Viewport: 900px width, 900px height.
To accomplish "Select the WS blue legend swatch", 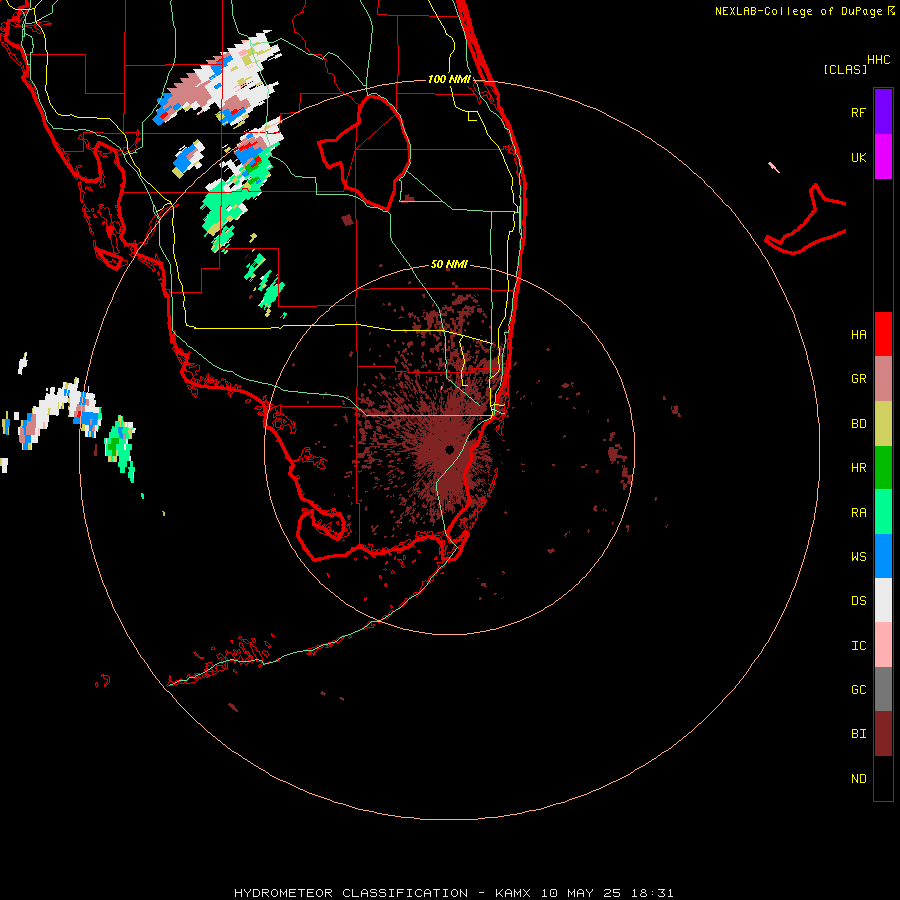I will click(x=883, y=556).
